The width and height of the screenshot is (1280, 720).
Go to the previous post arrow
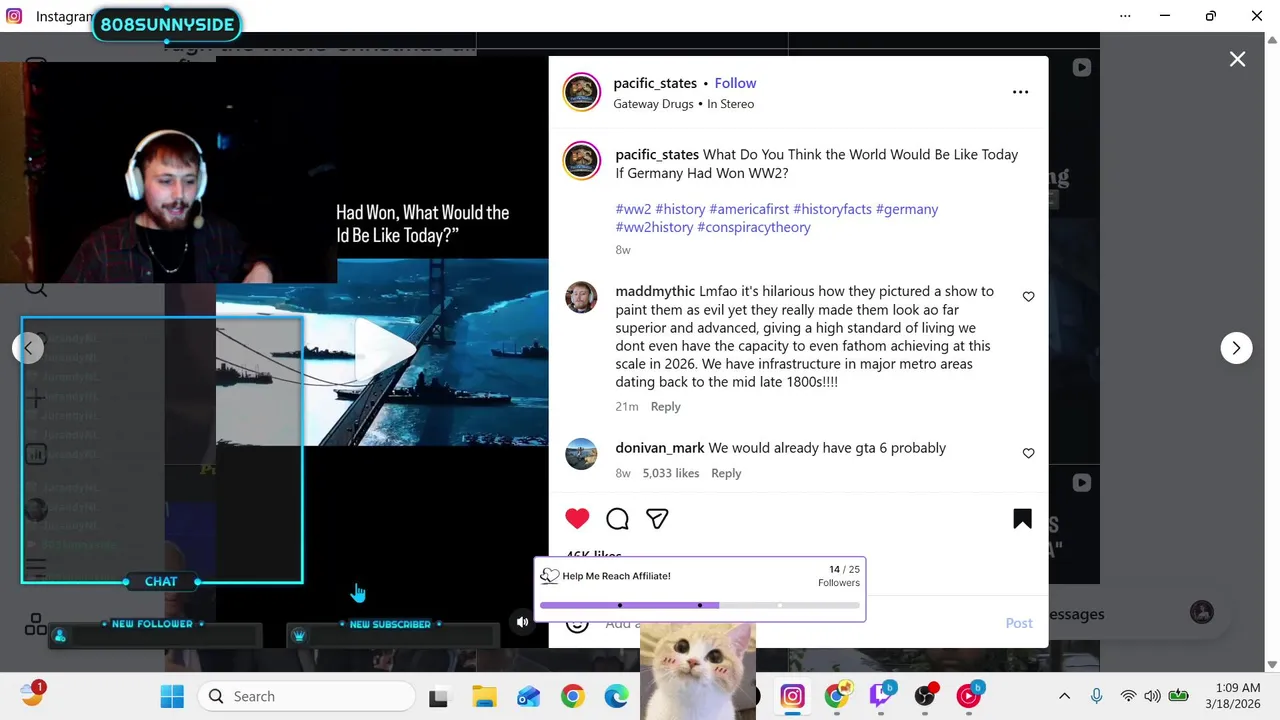tap(28, 348)
